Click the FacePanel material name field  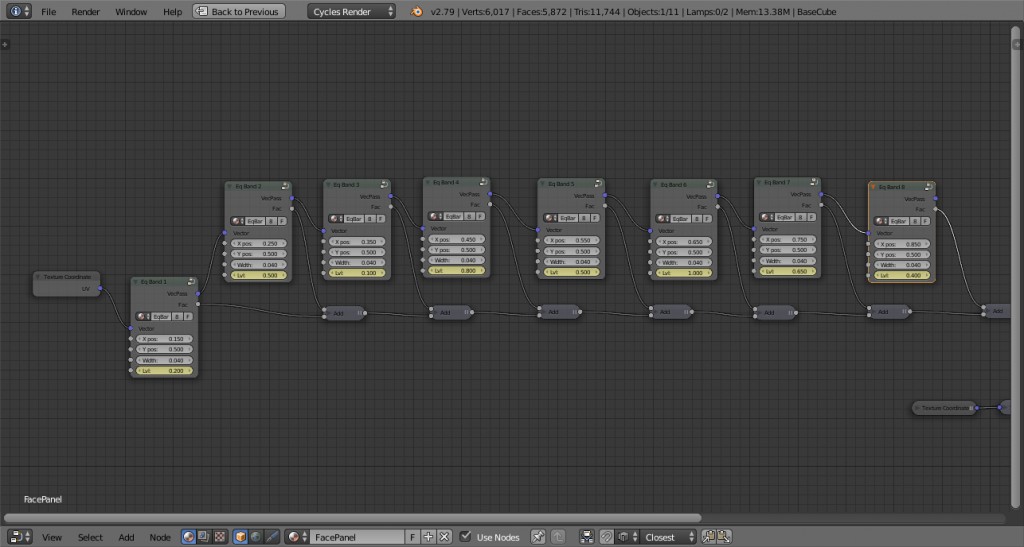click(x=357, y=537)
